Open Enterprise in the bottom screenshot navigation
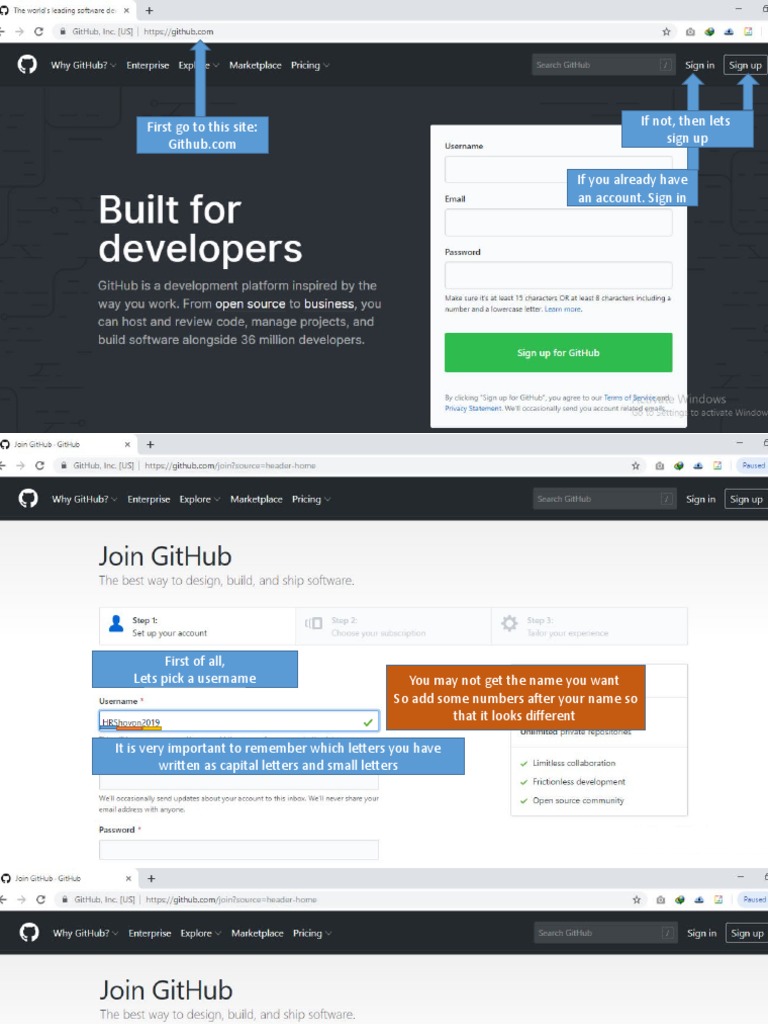The width and height of the screenshot is (768, 1024). point(150,933)
